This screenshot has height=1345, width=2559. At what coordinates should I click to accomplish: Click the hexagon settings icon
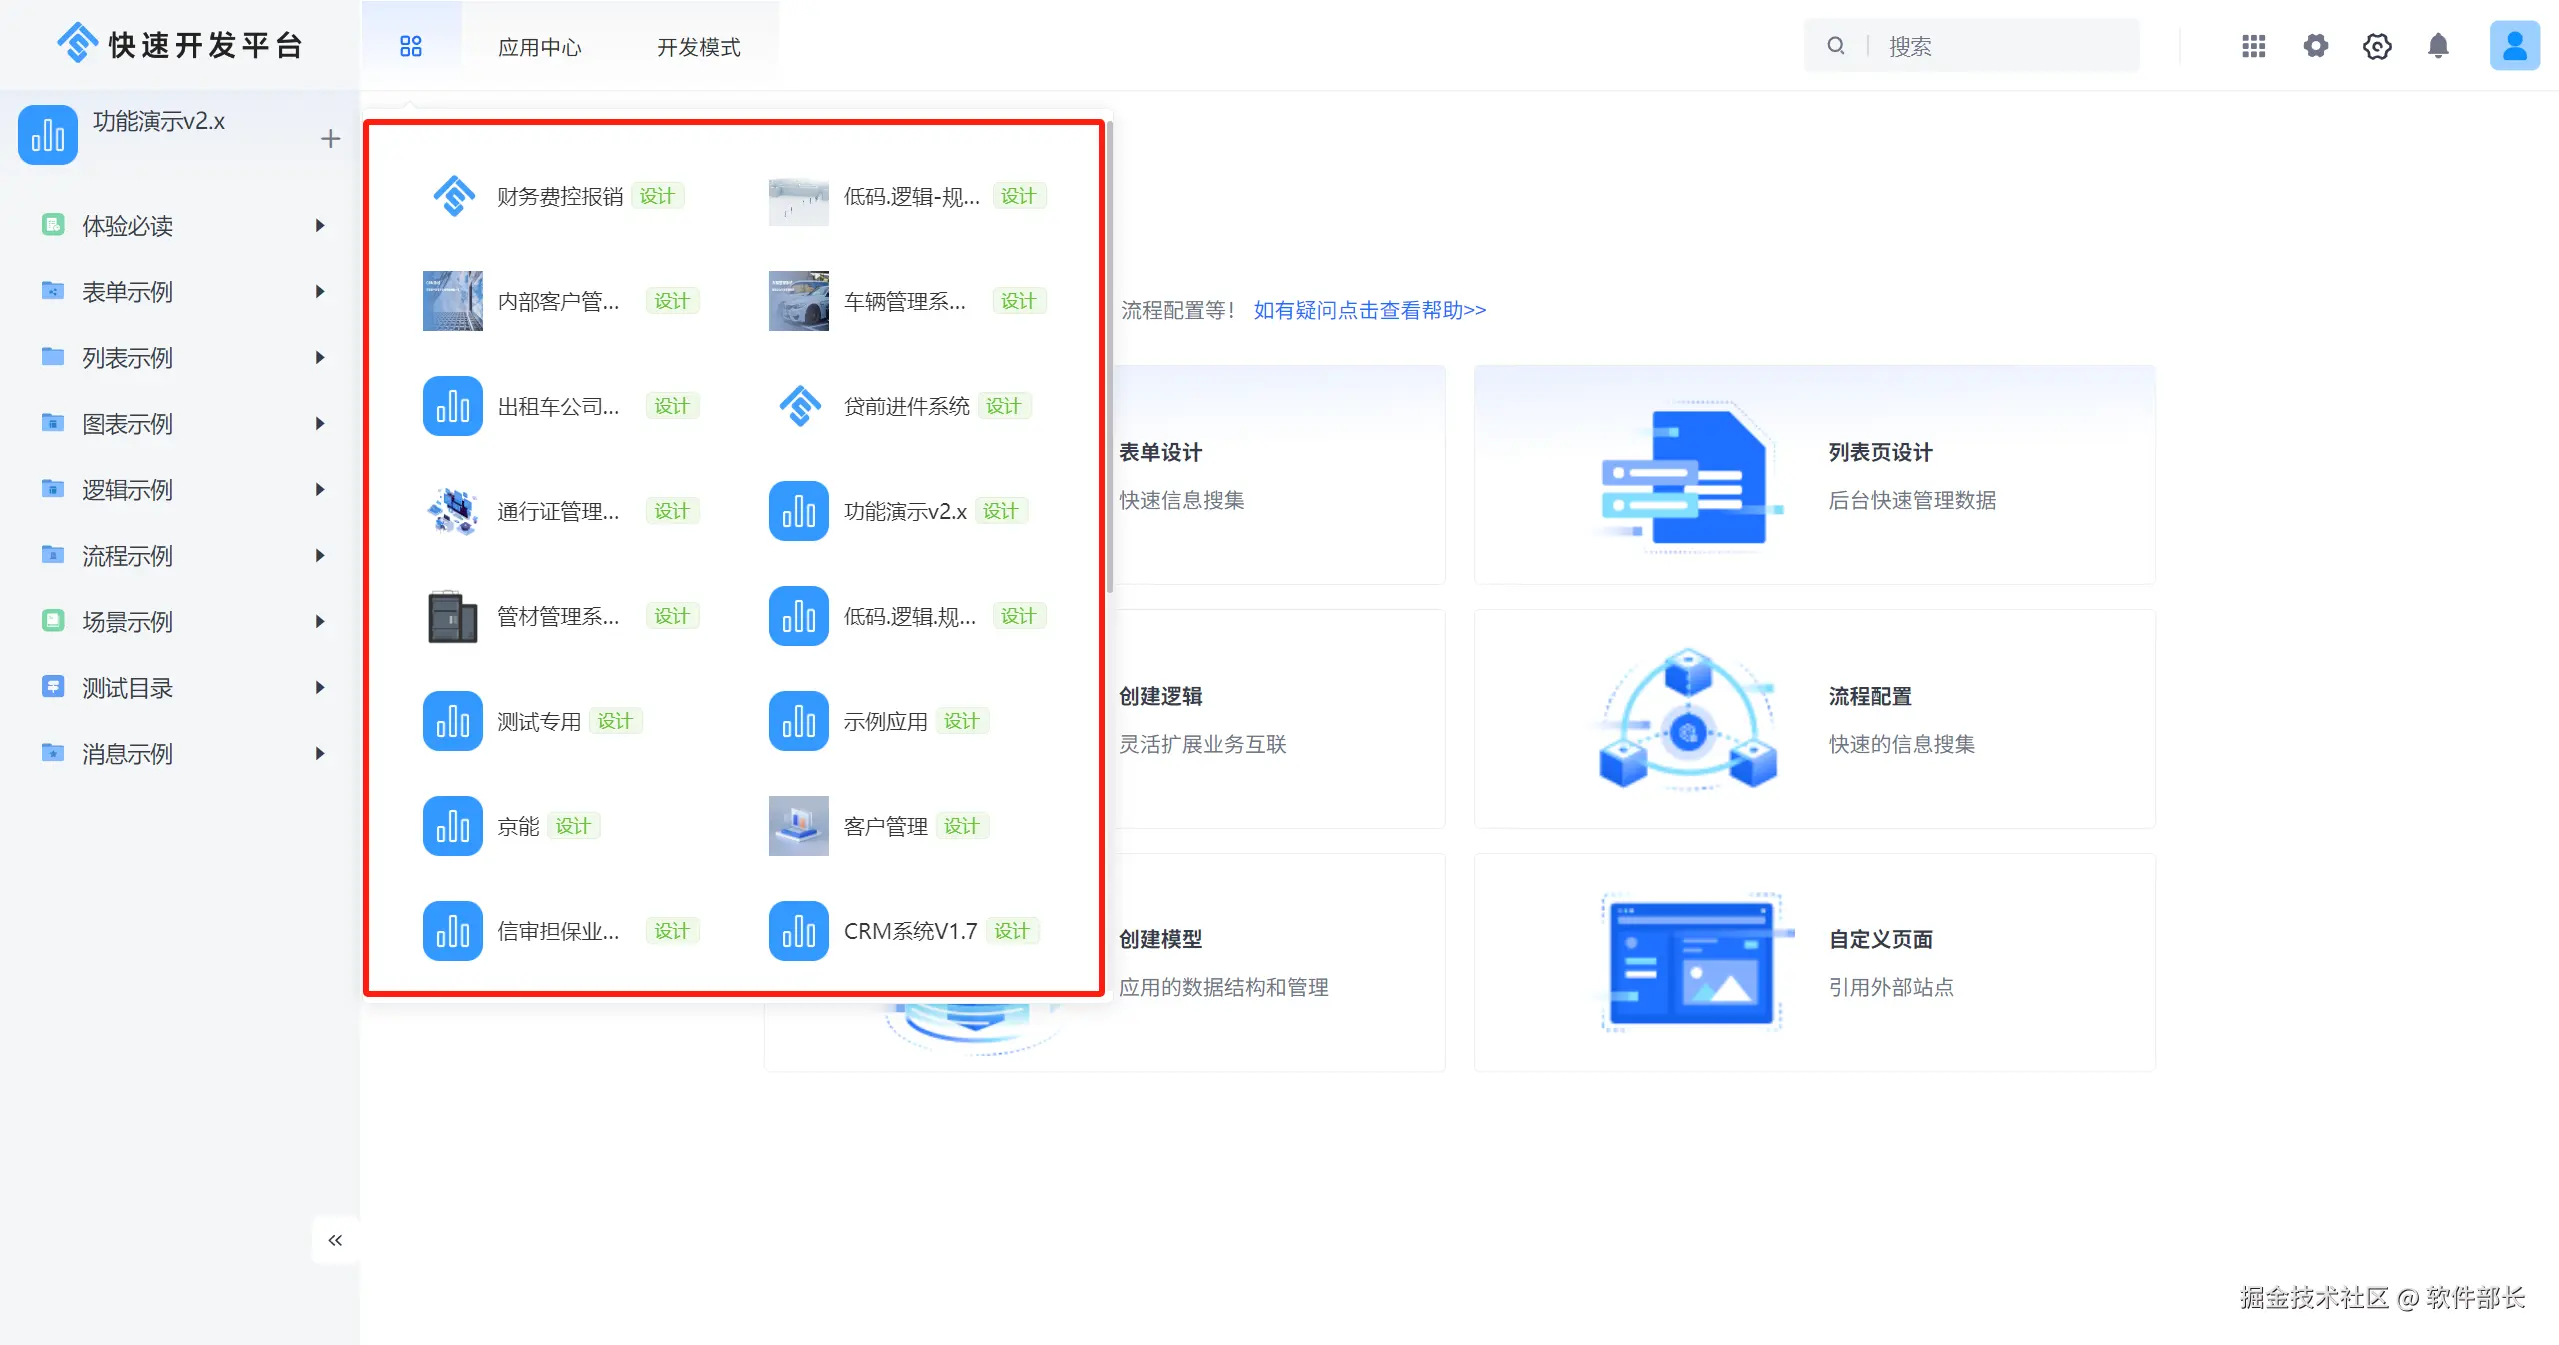pos(2377,46)
